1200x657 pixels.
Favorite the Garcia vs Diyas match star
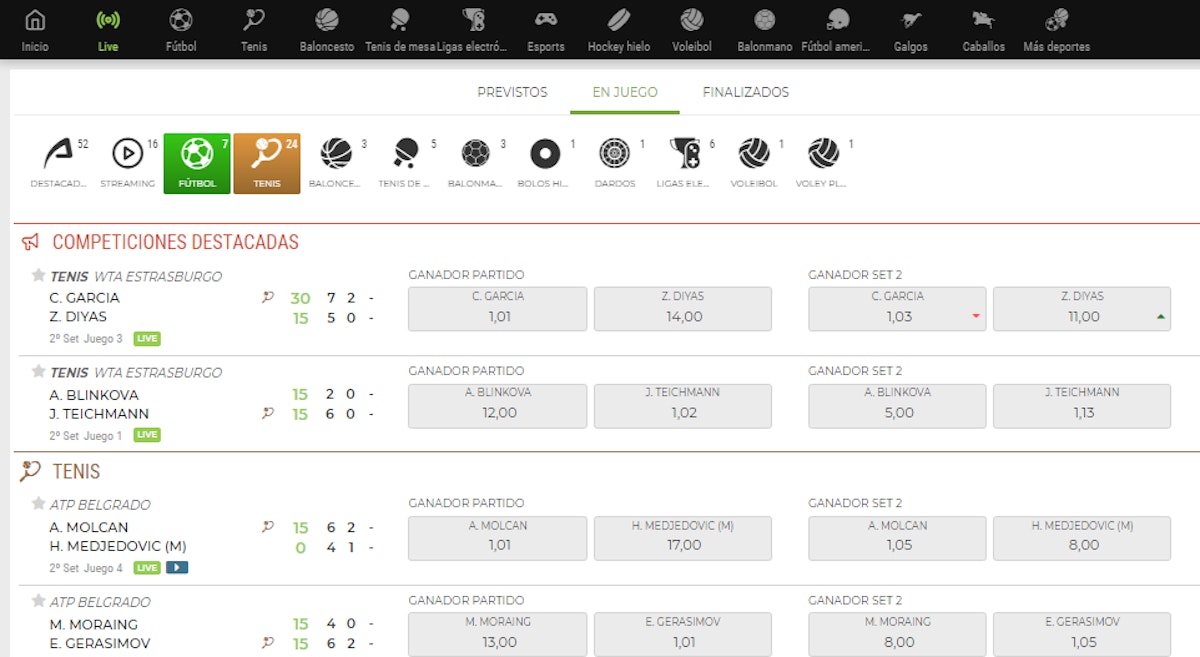[38, 275]
